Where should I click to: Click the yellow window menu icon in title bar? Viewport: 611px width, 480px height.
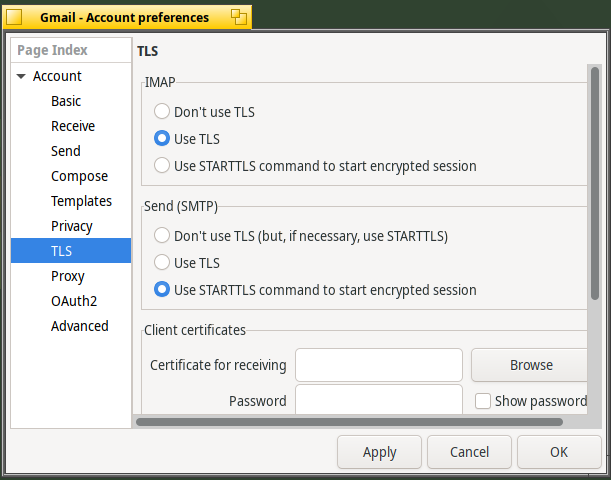pos(14,17)
